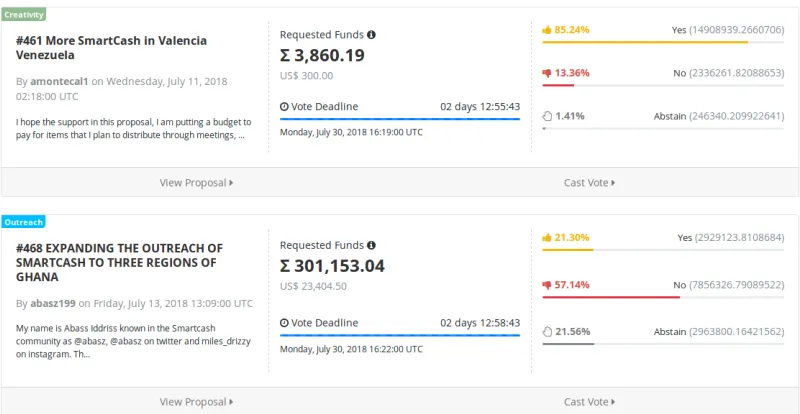800x414 pixels.
Task: Click clock icon on #468 Vote Deadline
Action: (x=284, y=323)
